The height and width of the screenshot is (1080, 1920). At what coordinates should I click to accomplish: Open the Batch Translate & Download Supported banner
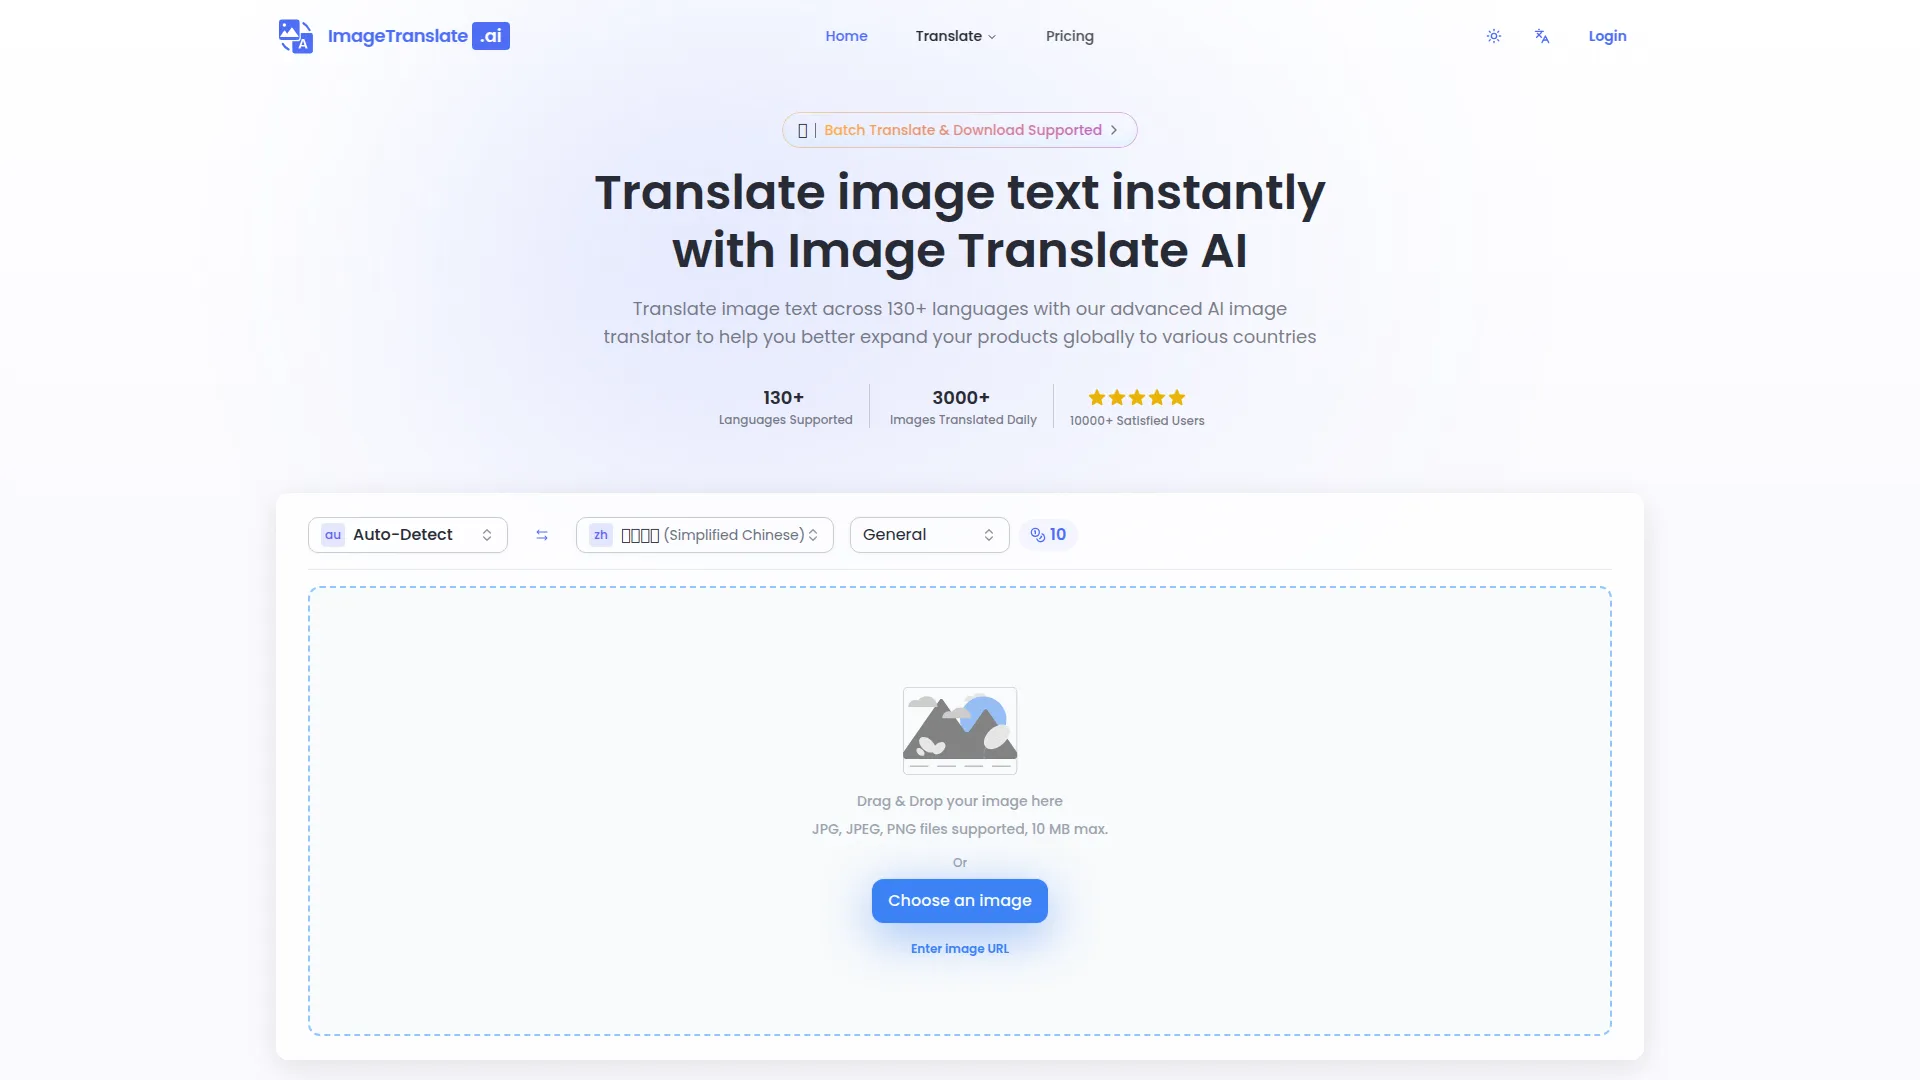(x=960, y=130)
